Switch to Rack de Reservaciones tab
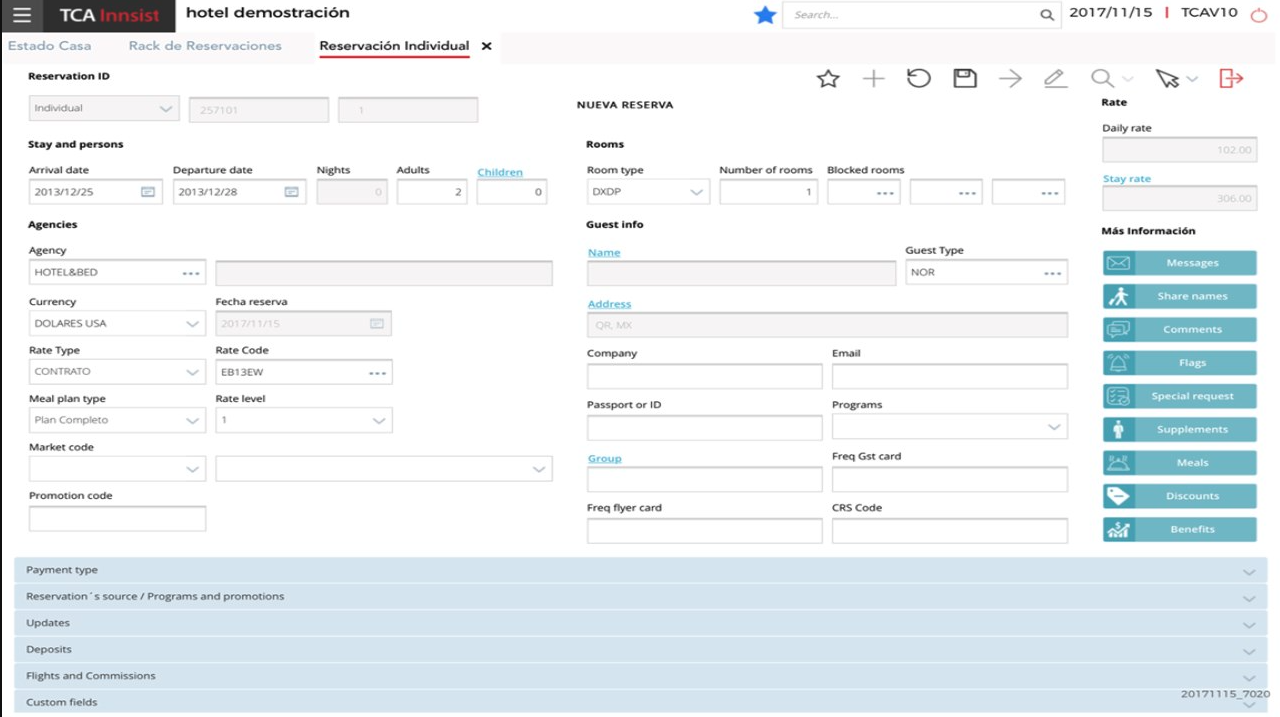The height and width of the screenshot is (717, 1280). pos(205,46)
